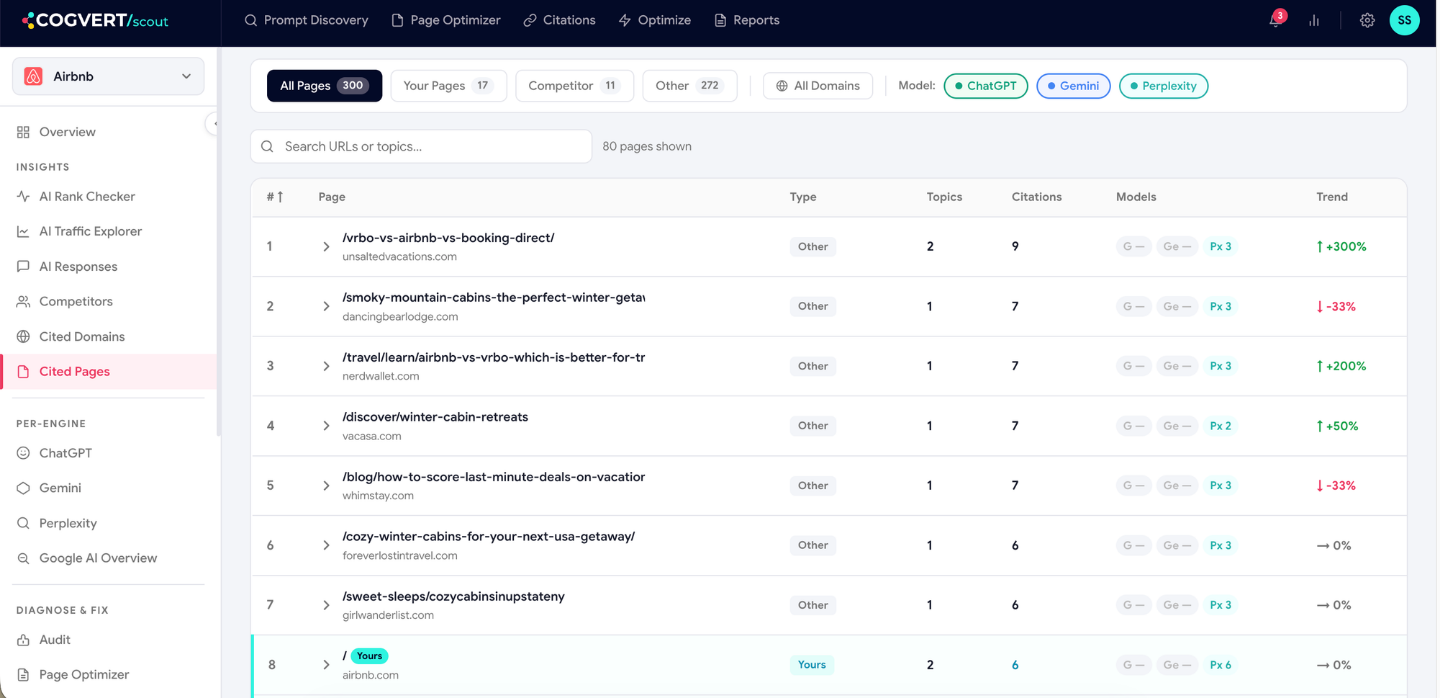Focus the Search URLs or topics field
1440x698 pixels.
(421, 146)
